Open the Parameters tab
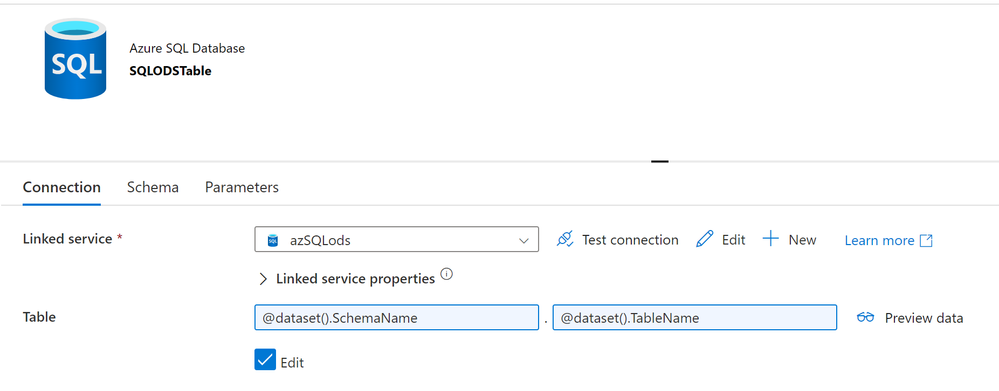Viewport: 999px width, 391px height. pyautogui.click(x=241, y=187)
